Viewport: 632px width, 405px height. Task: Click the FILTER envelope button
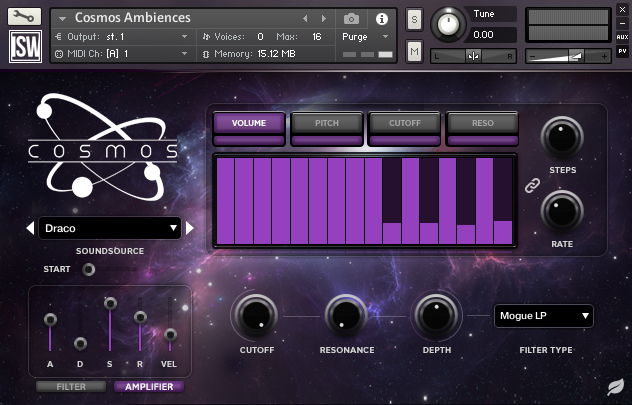coord(70,387)
